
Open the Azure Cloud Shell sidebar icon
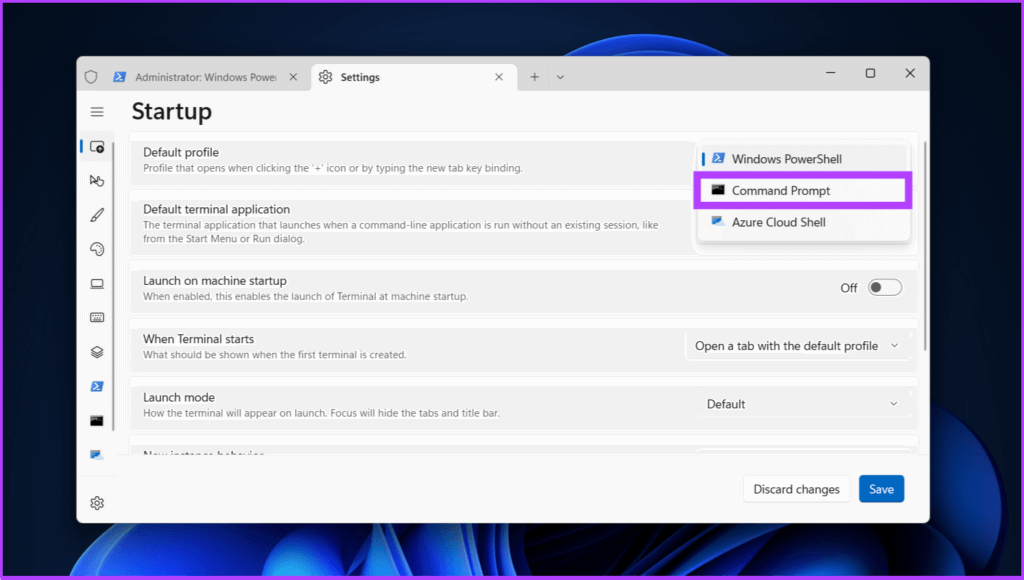coord(97,454)
